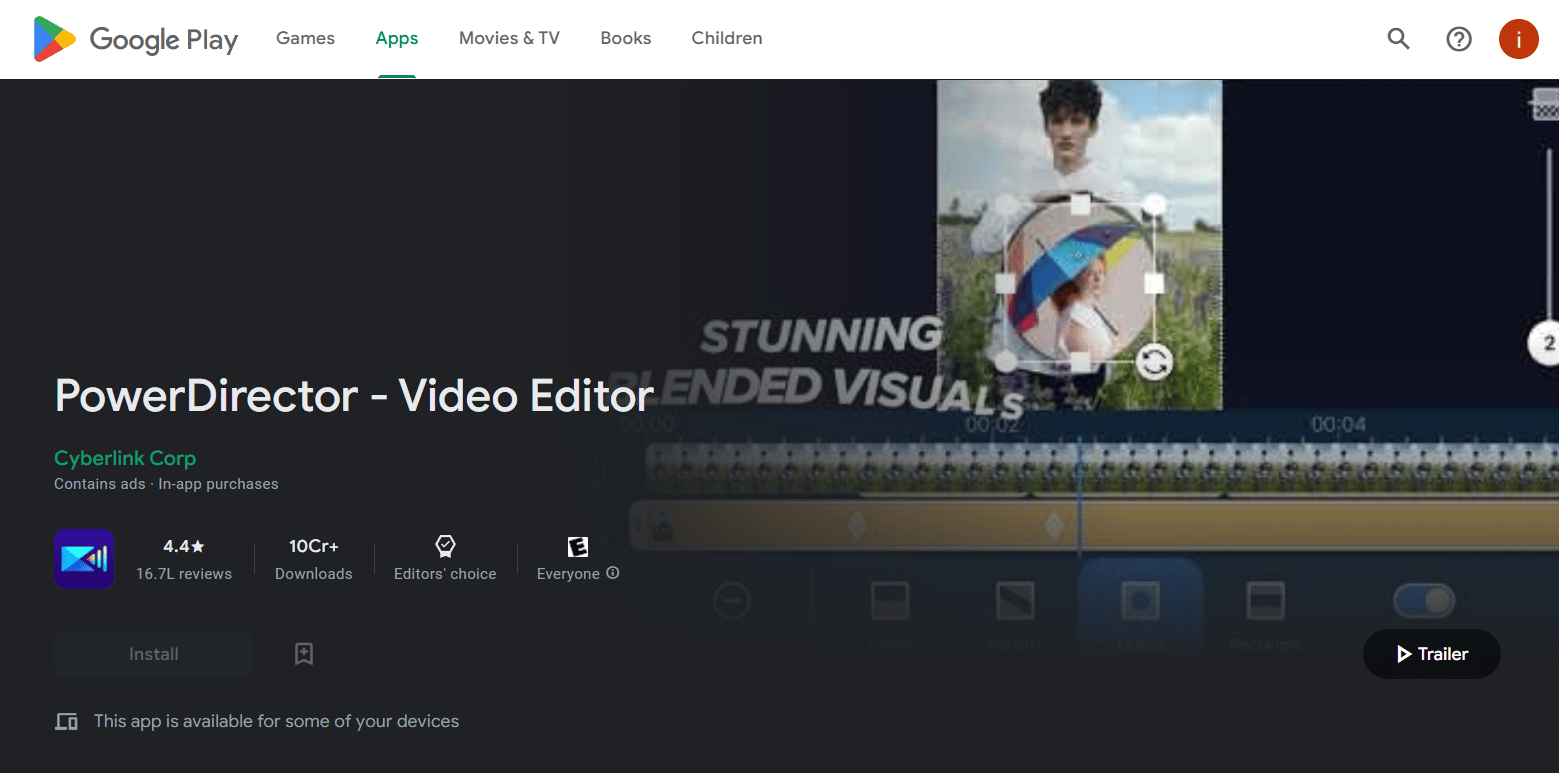Click the Editors' choice label
The width and height of the screenshot is (1559, 773).
coord(445,574)
